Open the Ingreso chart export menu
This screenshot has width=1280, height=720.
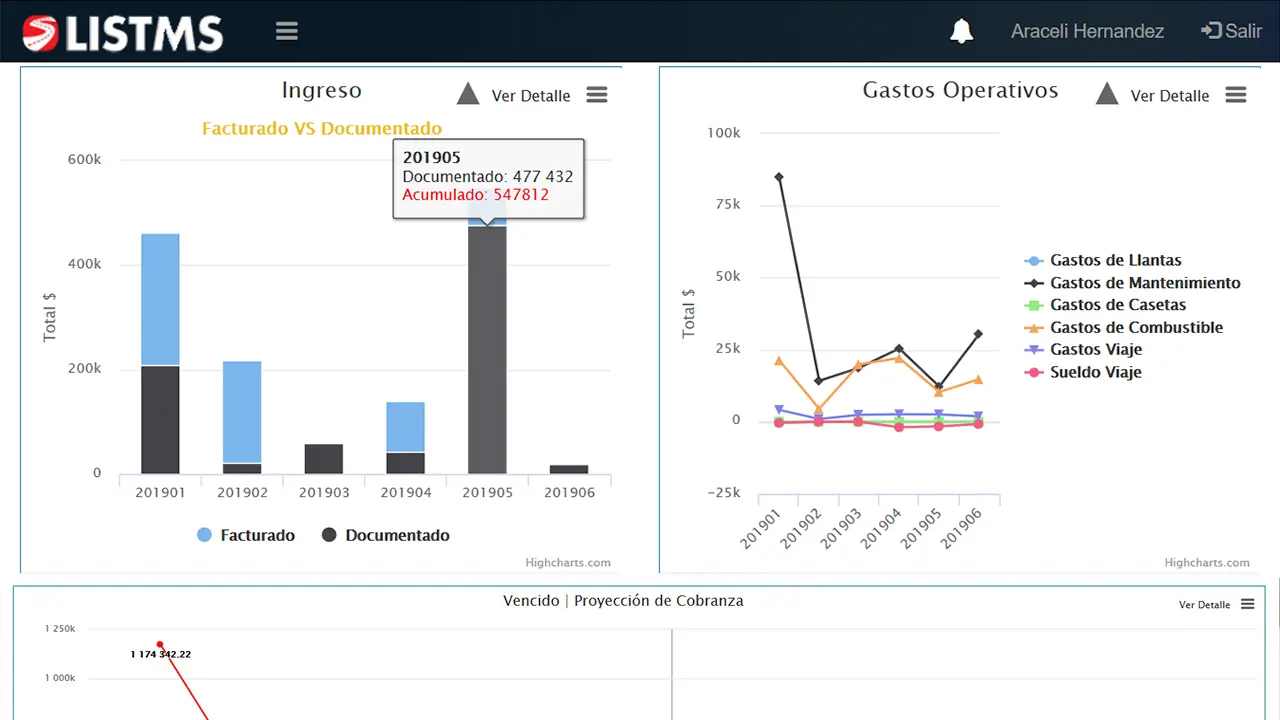coord(597,95)
